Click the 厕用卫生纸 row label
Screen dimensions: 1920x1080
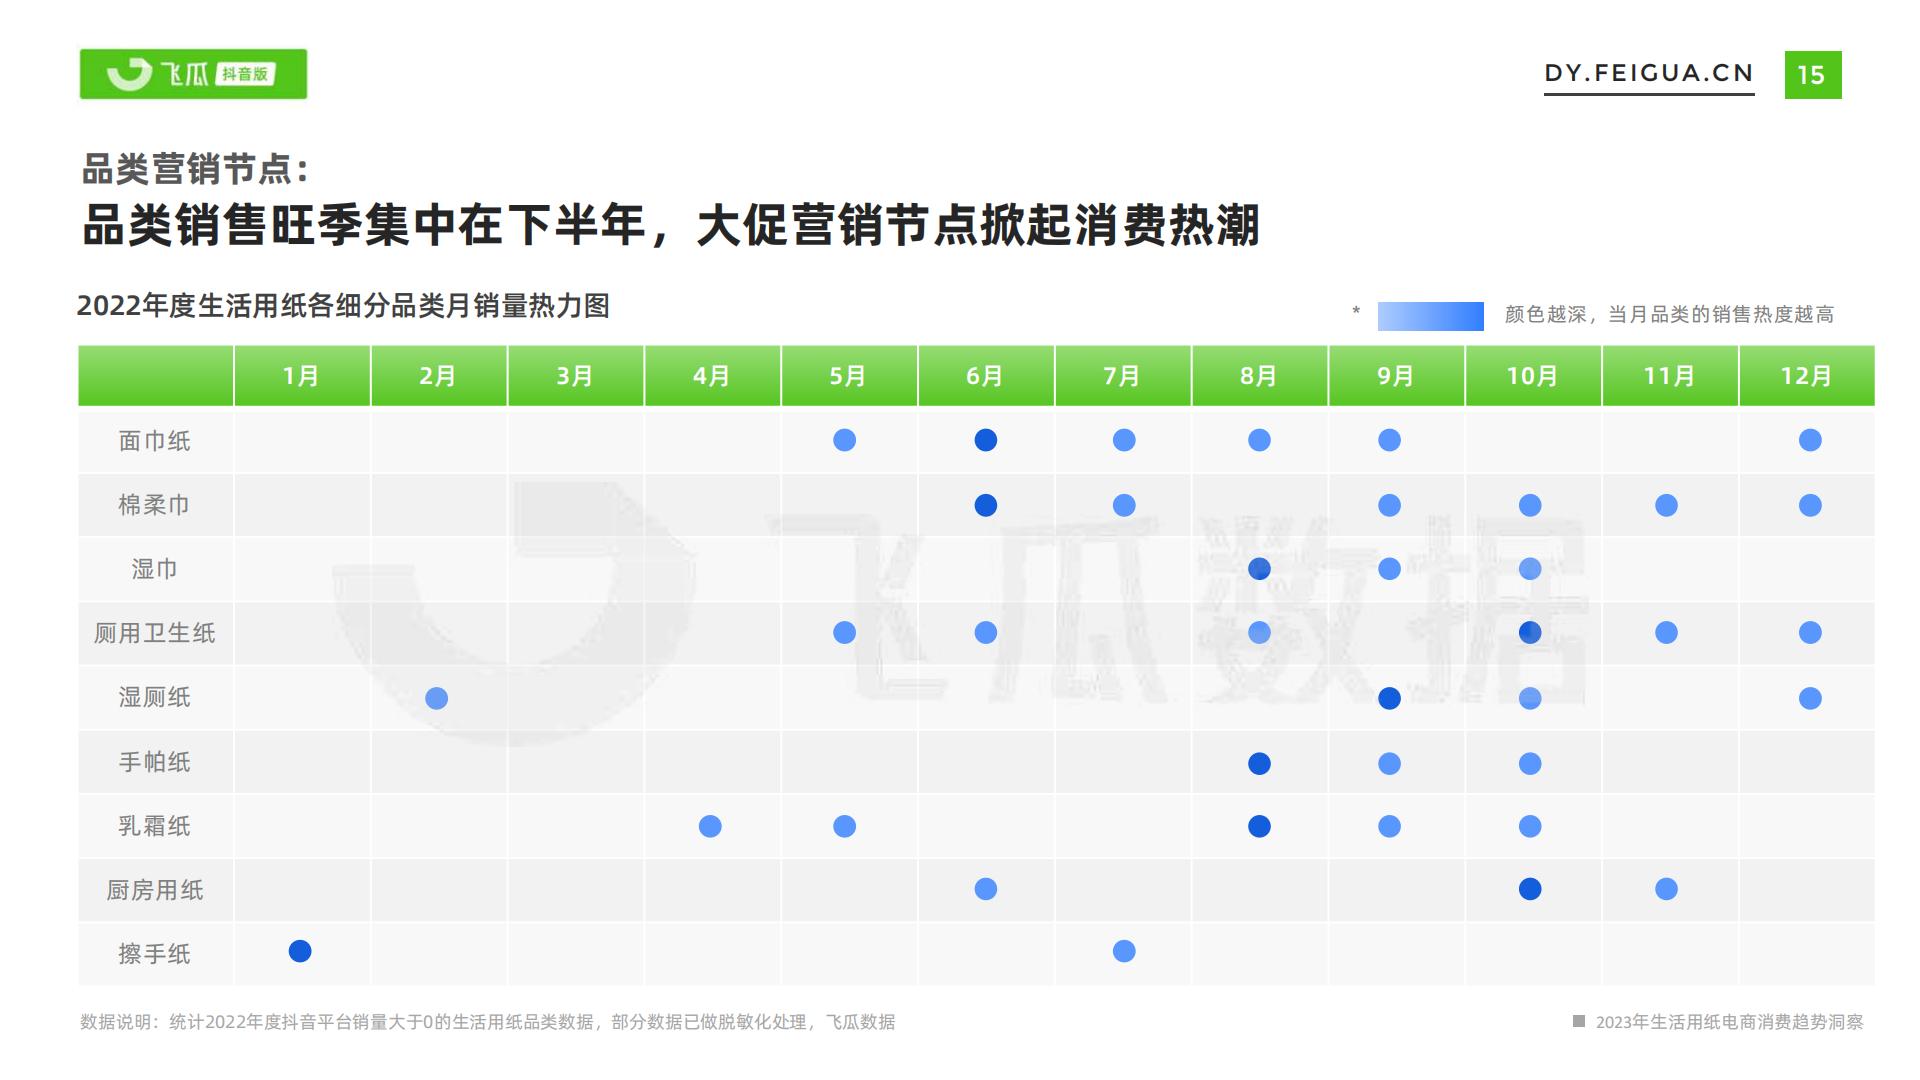[x=154, y=633]
